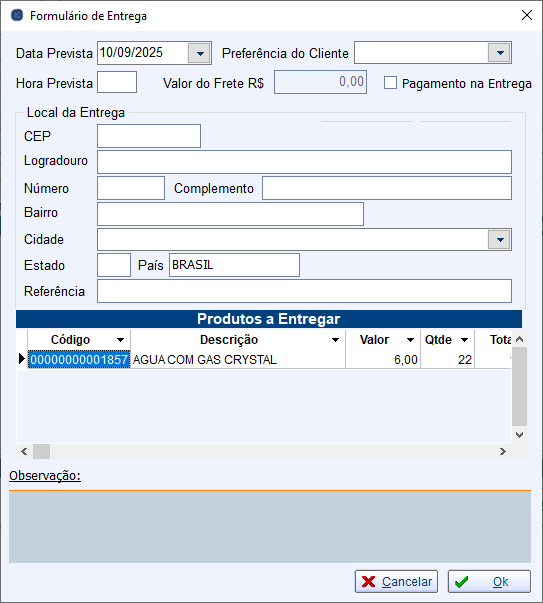Open the Descrição column filter arrow

coord(335,340)
